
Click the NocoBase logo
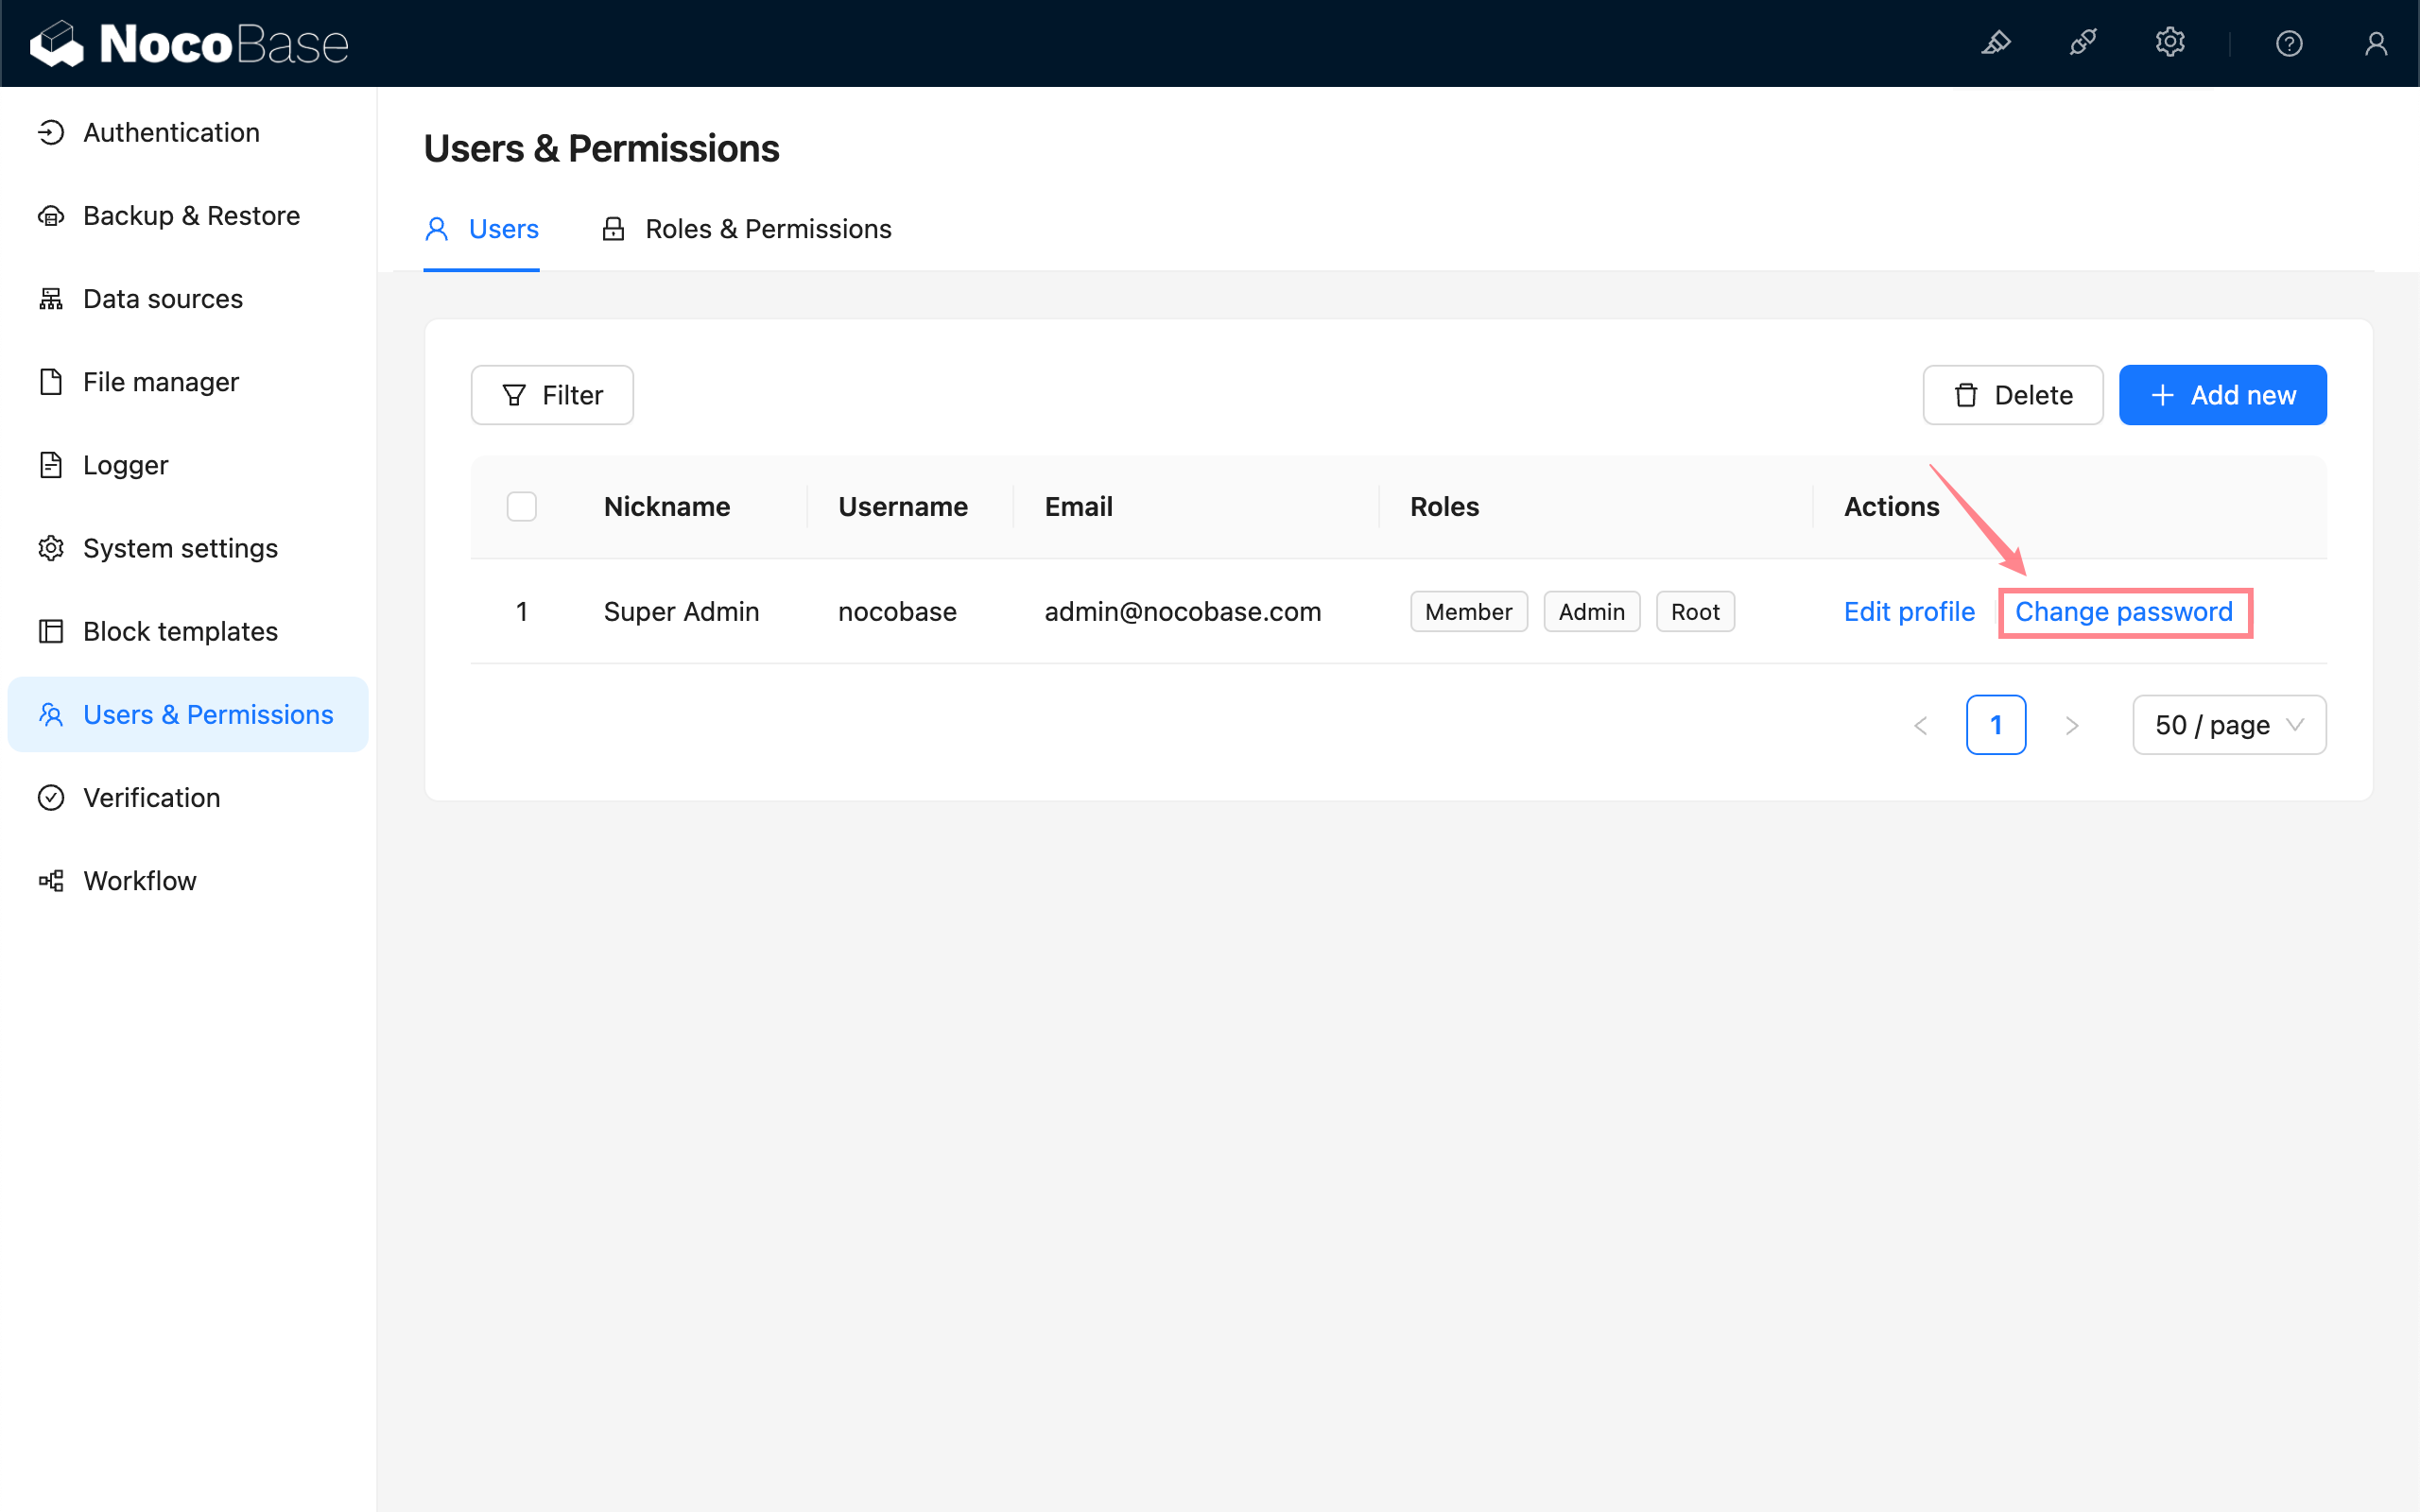[x=189, y=43]
